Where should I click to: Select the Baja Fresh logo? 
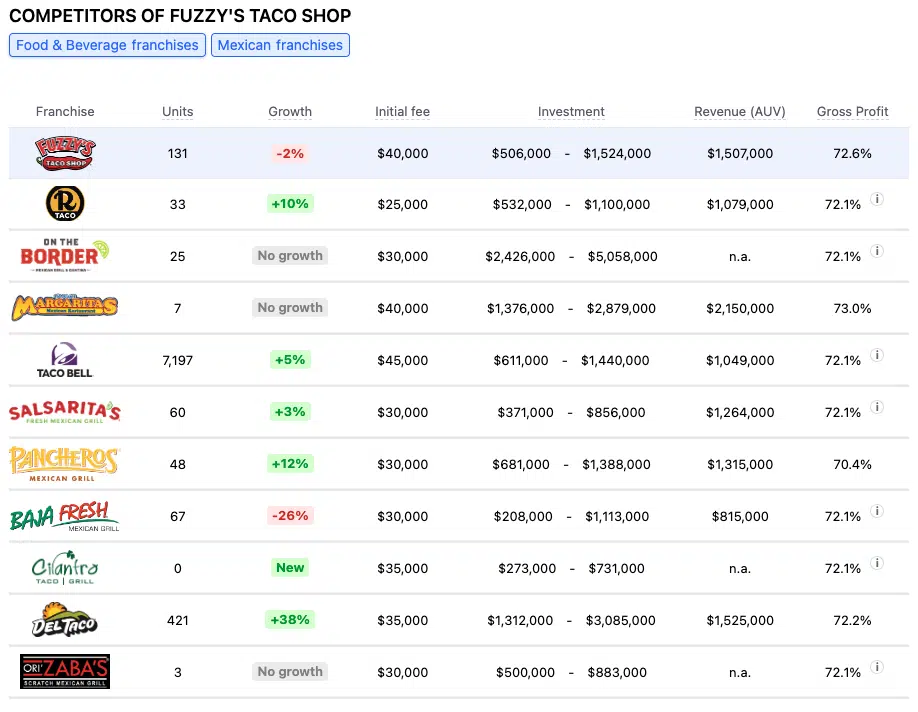(x=65, y=516)
